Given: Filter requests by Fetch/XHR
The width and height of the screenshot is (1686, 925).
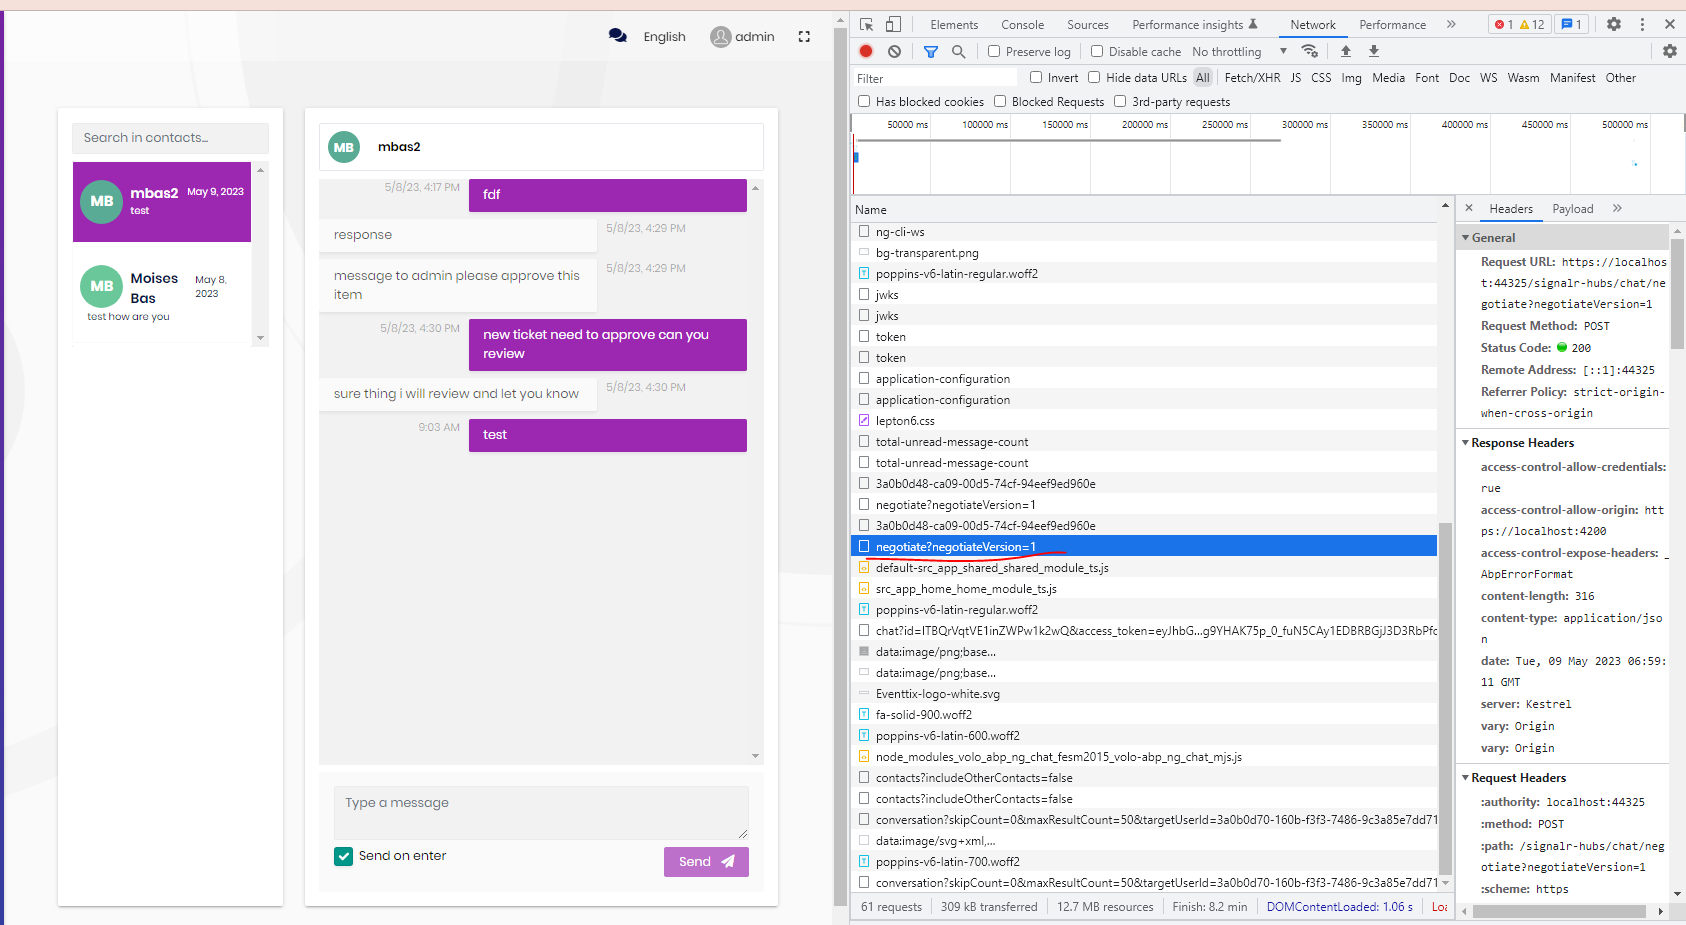Looking at the screenshot, I should [1252, 78].
